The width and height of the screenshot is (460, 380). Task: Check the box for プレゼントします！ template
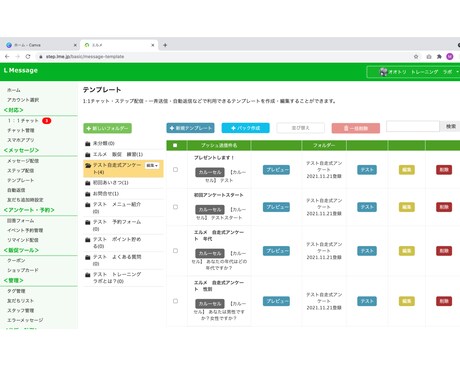pos(175,170)
